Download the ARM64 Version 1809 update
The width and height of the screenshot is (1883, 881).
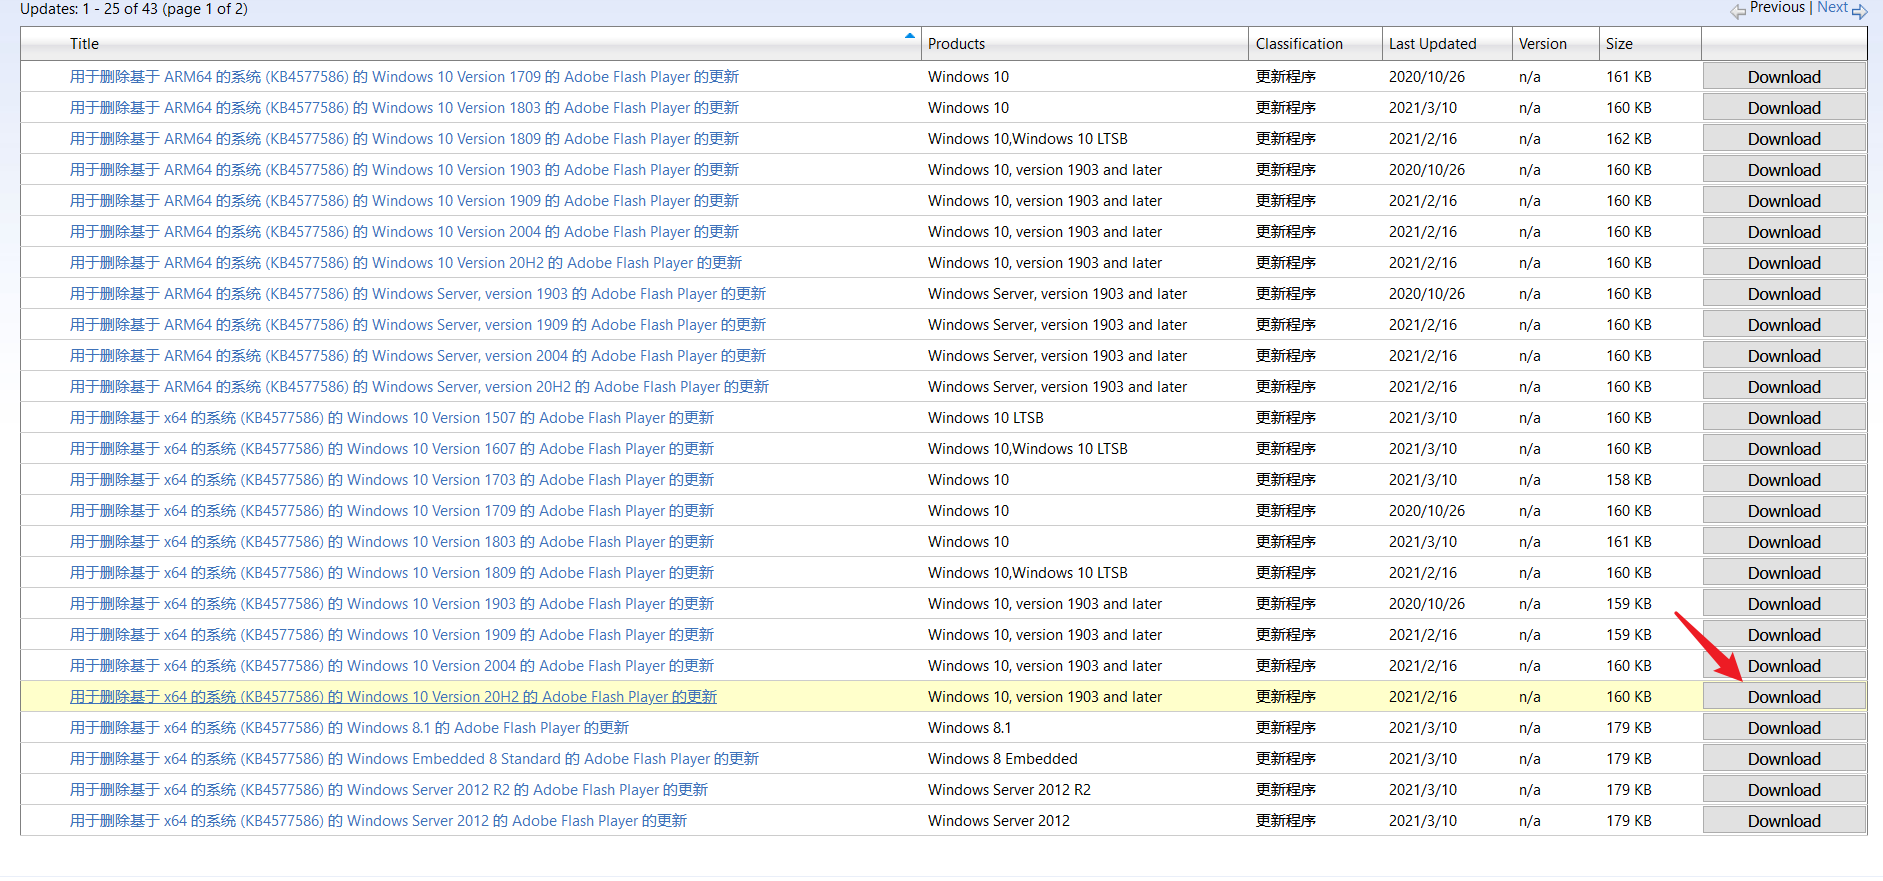(x=1784, y=139)
